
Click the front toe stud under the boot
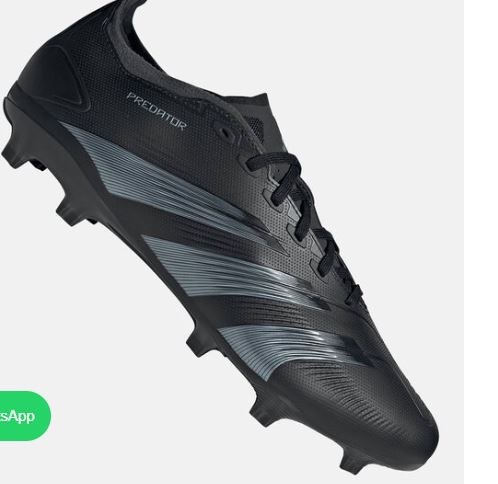353,462
